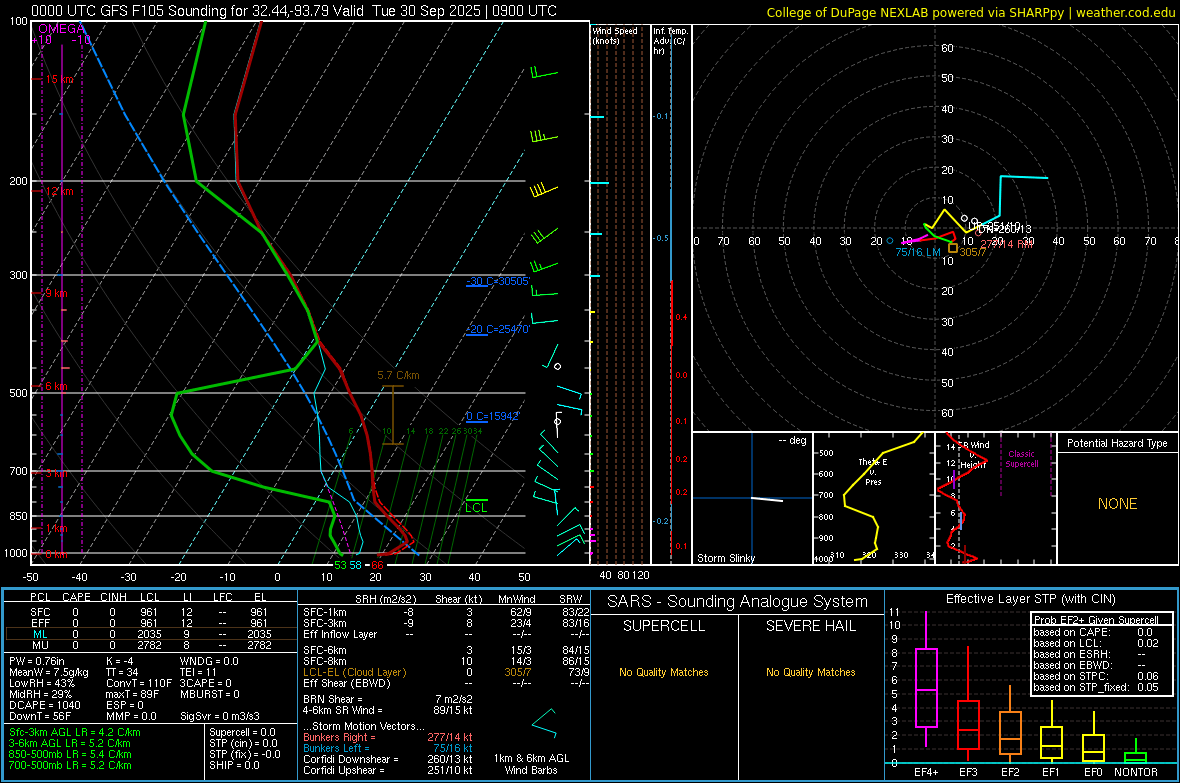Click the 'maxT = 89F' value

point(132,694)
